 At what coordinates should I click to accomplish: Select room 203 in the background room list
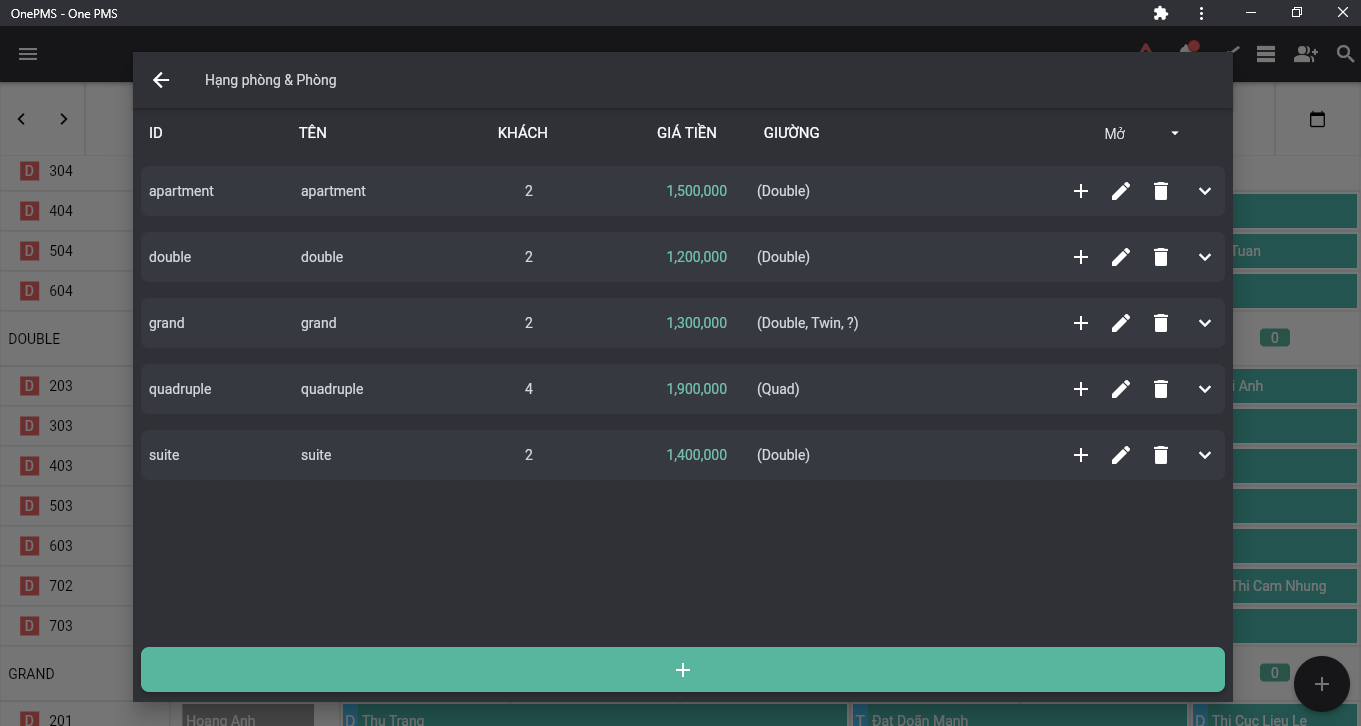[x=66, y=386]
